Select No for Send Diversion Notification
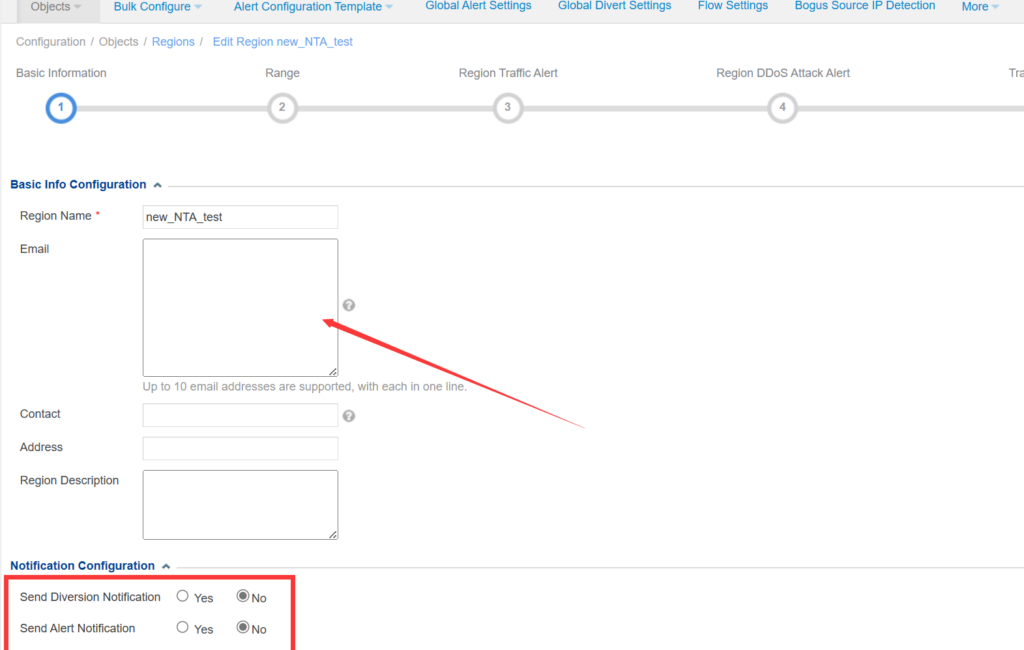This screenshot has width=1024, height=650. tap(243, 597)
